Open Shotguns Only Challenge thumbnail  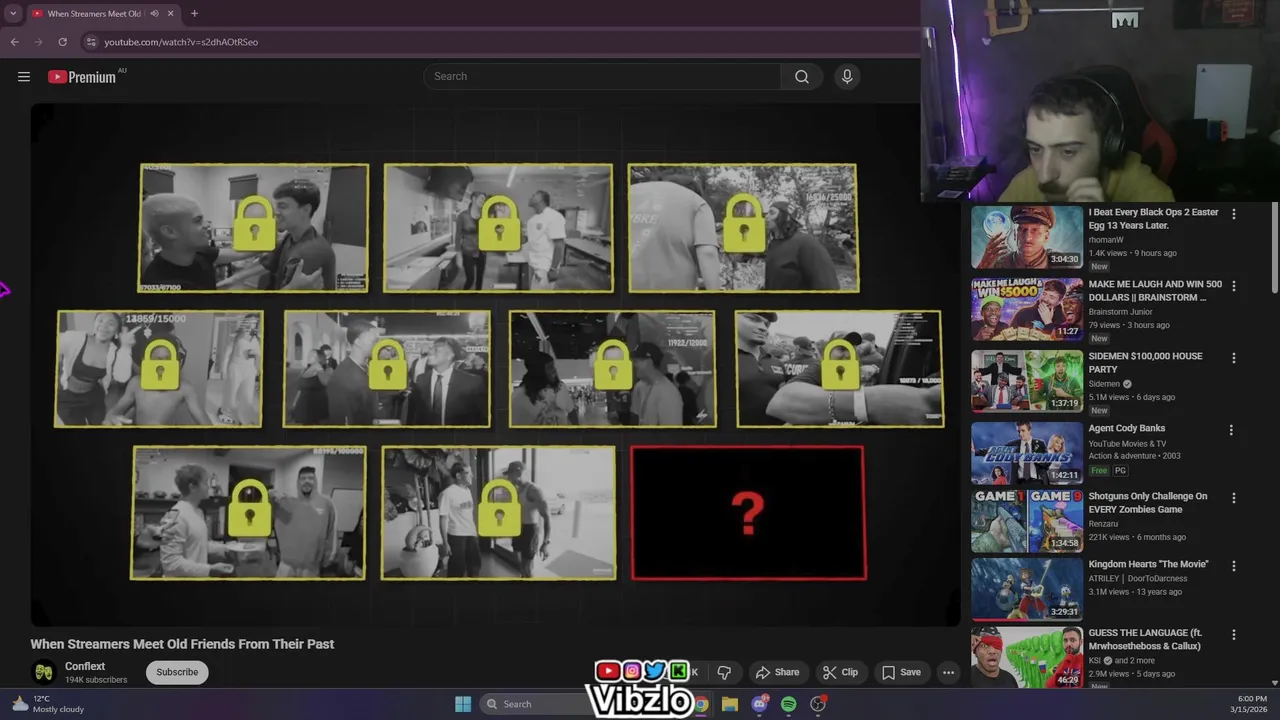coord(1027,521)
